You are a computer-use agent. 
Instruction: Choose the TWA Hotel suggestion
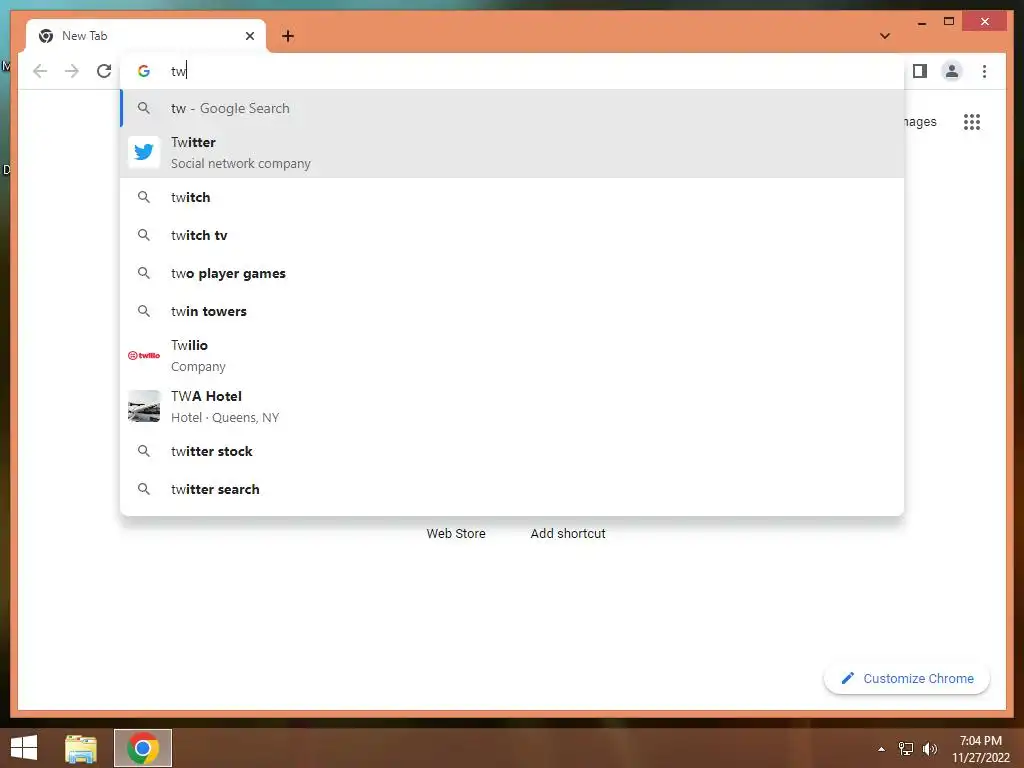(x=513, y=406)
